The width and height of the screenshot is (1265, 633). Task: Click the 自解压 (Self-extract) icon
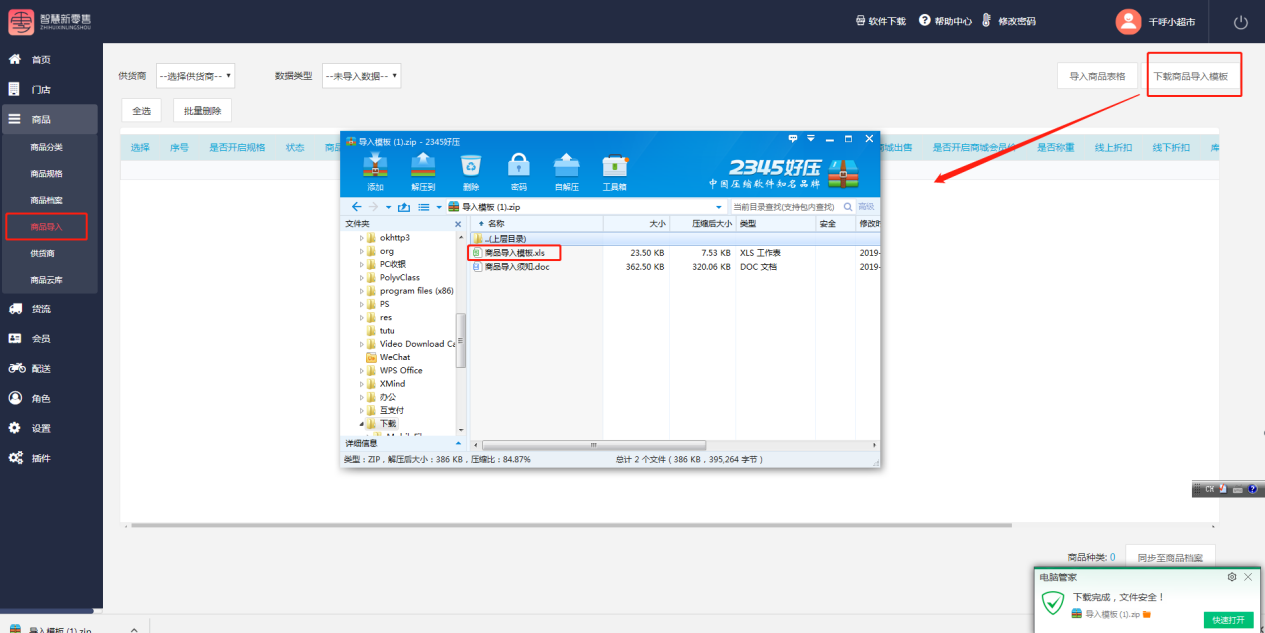pos(566,165)
